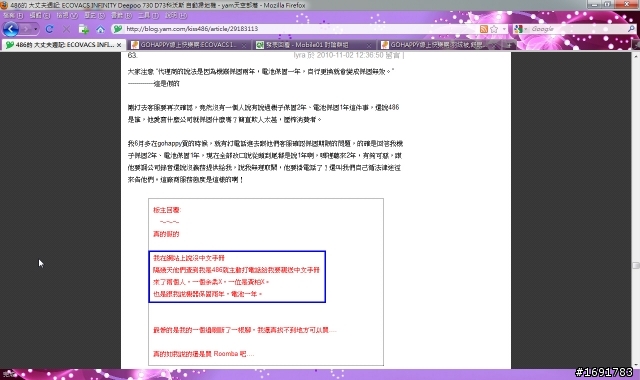Click into the Google search box
The height and width of the screenshot is (380, 640).
[578, 29]
